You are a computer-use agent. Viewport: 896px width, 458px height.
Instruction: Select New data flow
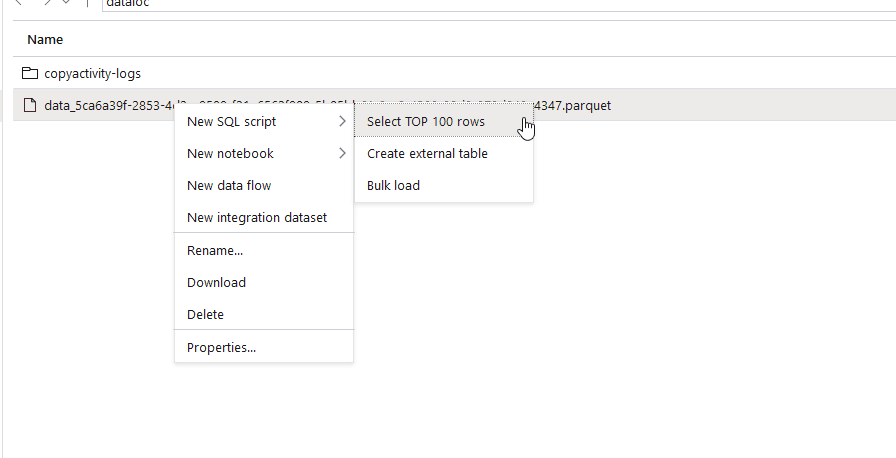pos(229,186)
